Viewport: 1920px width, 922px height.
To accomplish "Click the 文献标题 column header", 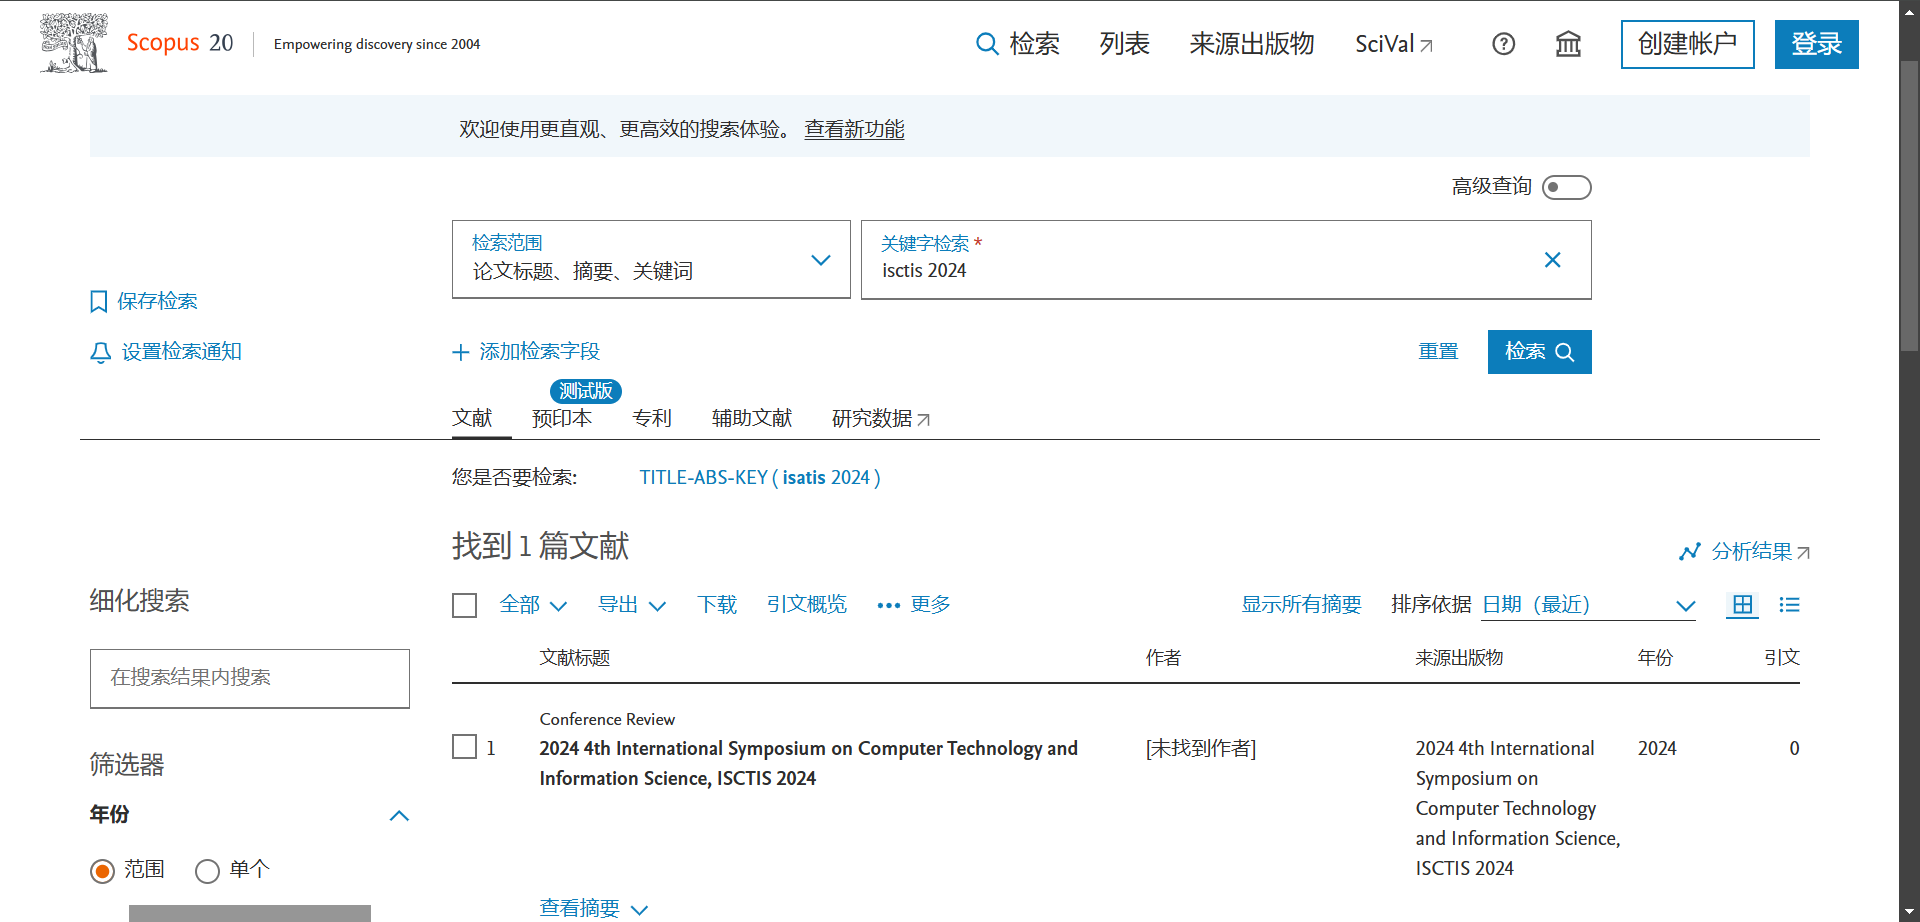I will pyautogui.click(x=575, y=658).
